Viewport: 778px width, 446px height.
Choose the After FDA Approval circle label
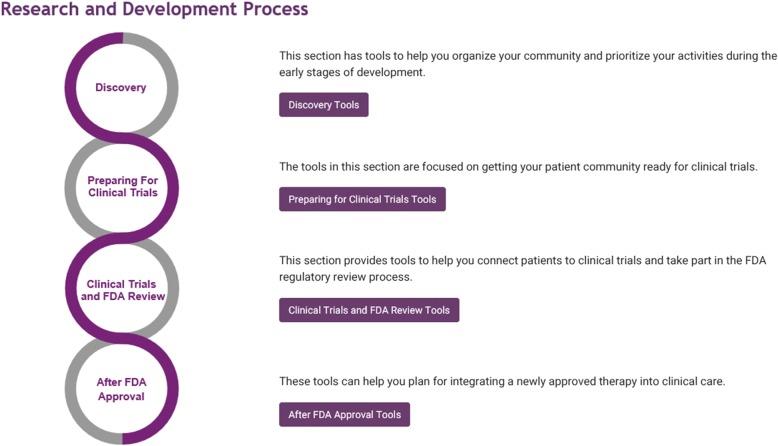coord(121,389)
